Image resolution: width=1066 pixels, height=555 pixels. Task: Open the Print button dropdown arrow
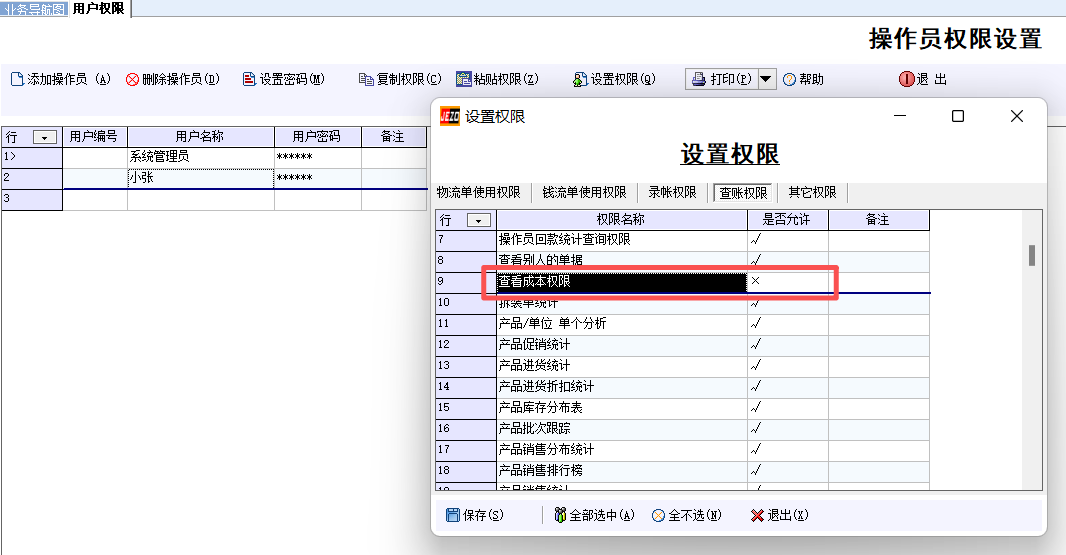pos(766,79)
